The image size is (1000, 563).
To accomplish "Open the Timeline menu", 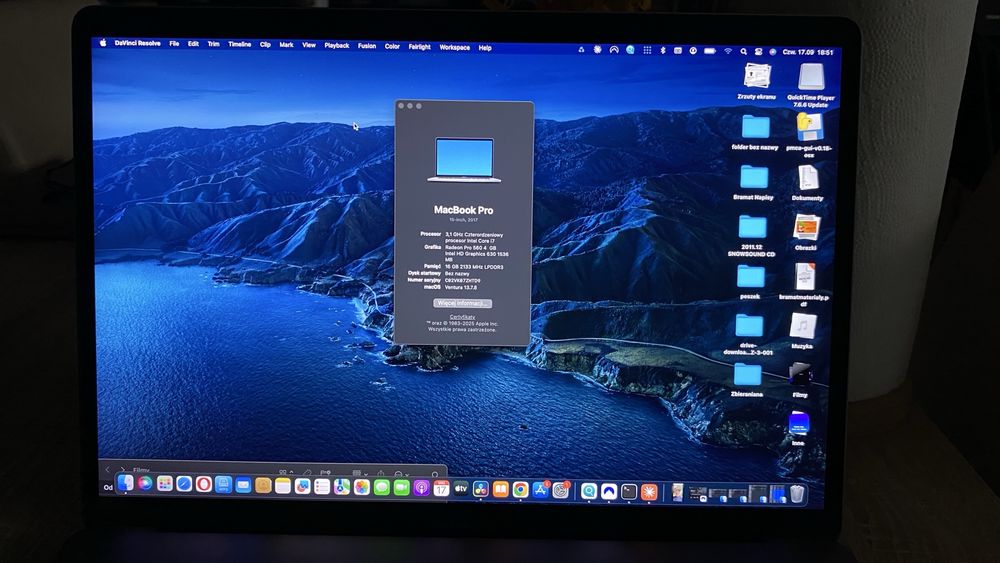I will click(x=240, y=45).
